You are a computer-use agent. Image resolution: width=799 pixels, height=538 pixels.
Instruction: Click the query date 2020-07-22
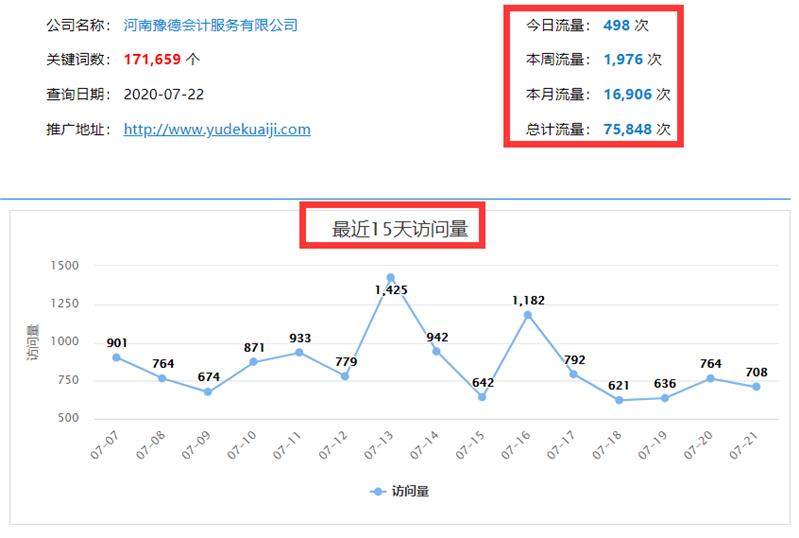pyautogui.click(x=165, y=94)
